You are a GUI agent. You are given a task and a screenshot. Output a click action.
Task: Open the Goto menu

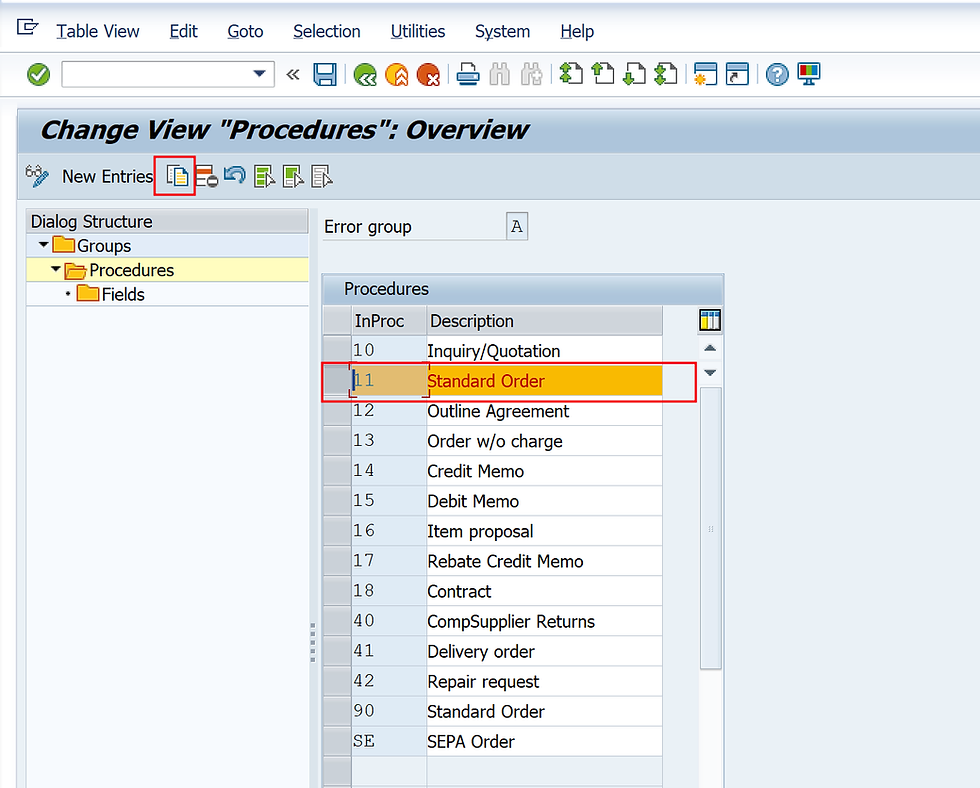(245, 31)
